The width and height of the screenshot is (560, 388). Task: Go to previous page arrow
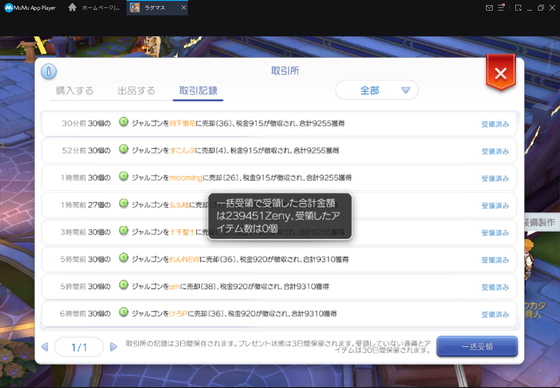click(45, 347)
